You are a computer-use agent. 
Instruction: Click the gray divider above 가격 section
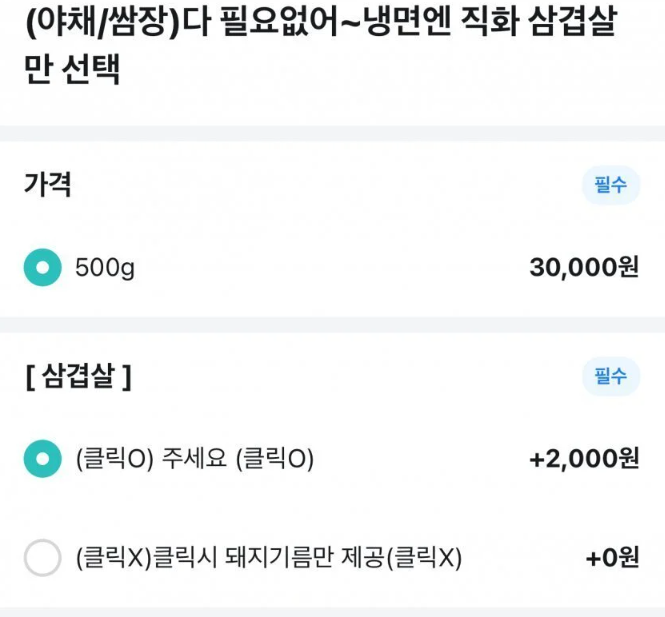332,133
